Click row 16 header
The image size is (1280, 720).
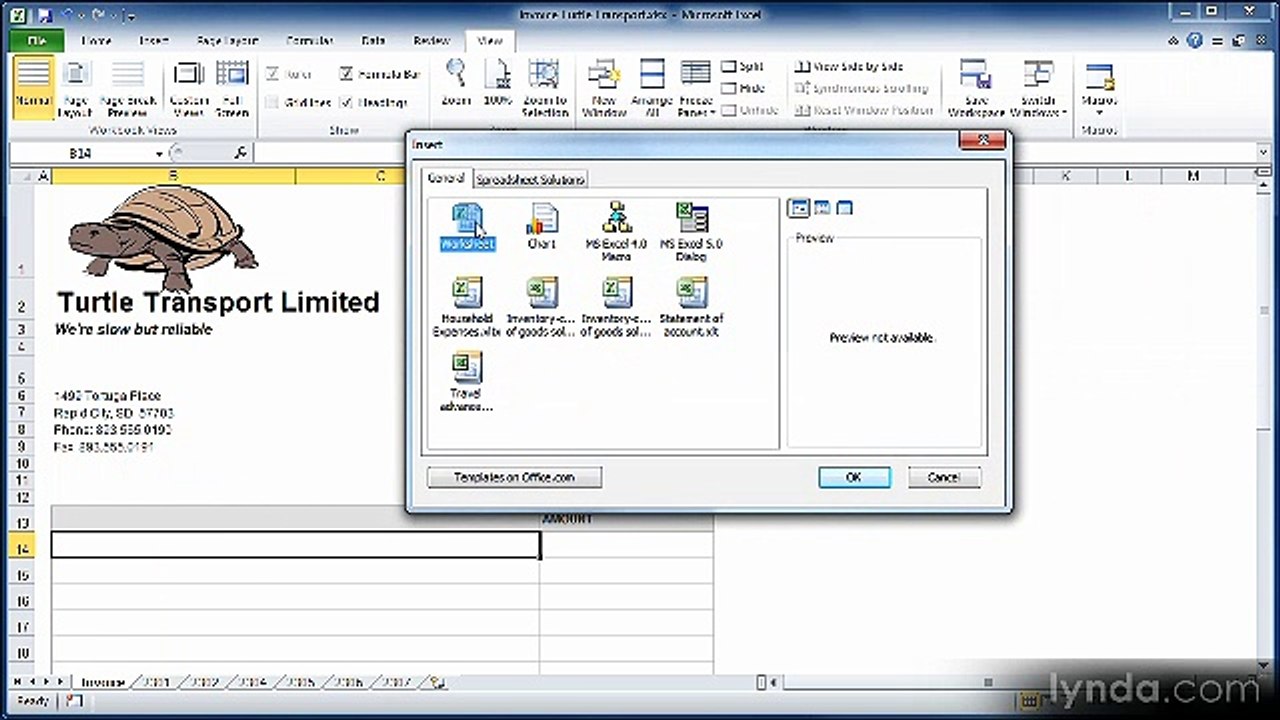[x=22, y=601]
